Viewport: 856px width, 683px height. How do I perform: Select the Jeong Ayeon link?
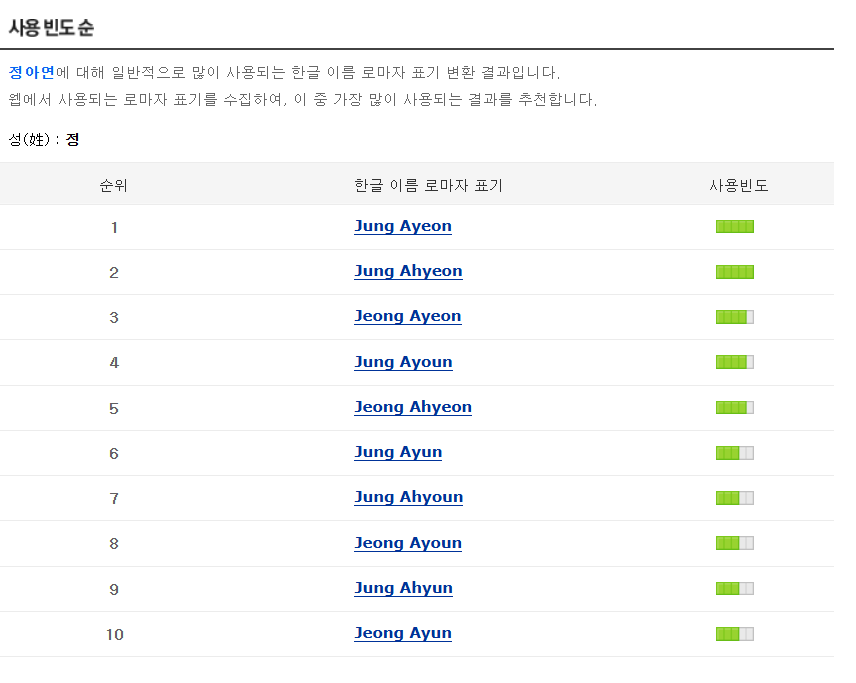click(x=408, y=316)
